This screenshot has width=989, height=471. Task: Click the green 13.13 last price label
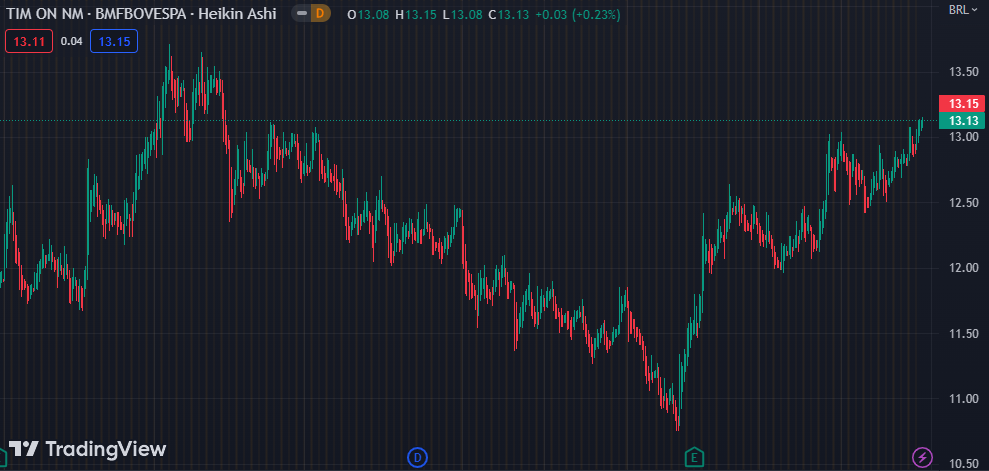[963, 120]
